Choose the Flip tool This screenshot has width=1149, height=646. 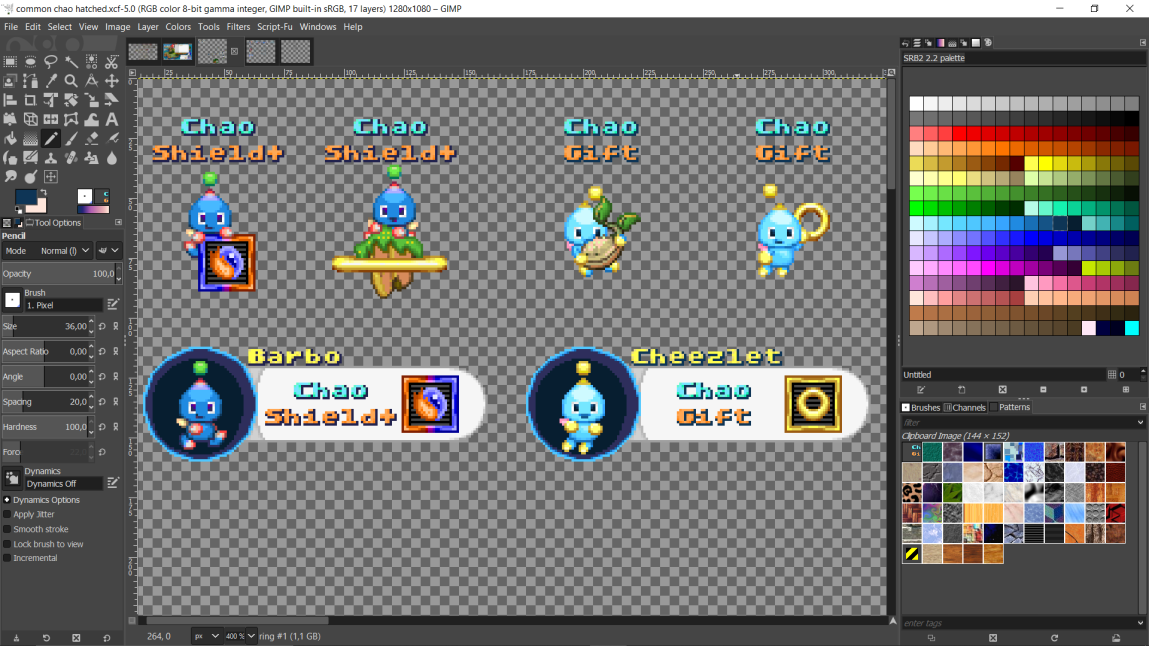pyautogui.click(x=51, y=119)
